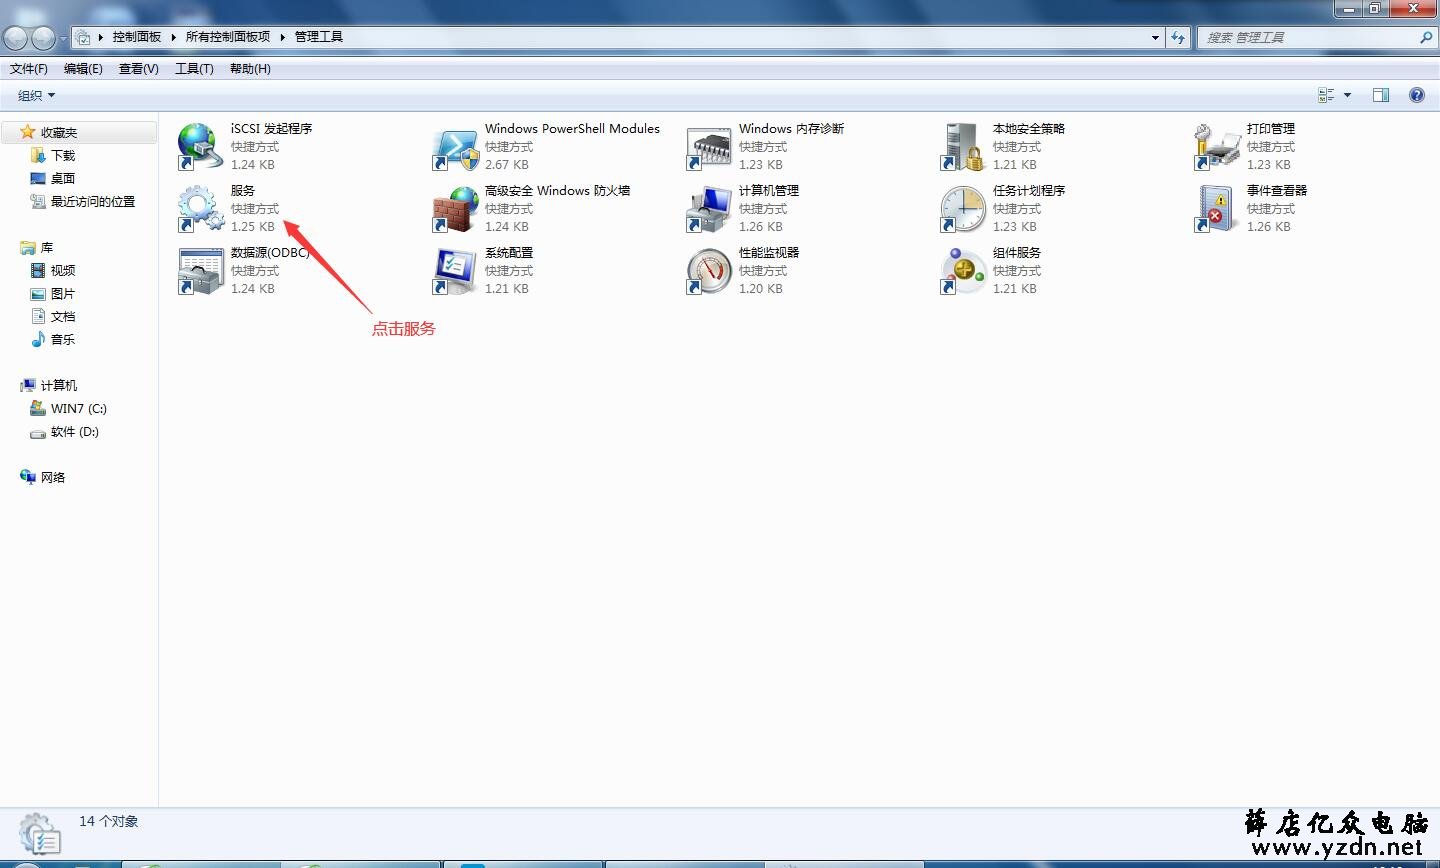This screenshot has width=1440, height=868.
Task: Open Windows 内存诊断 shortcut icon
Action: click(x=709, y=146)
